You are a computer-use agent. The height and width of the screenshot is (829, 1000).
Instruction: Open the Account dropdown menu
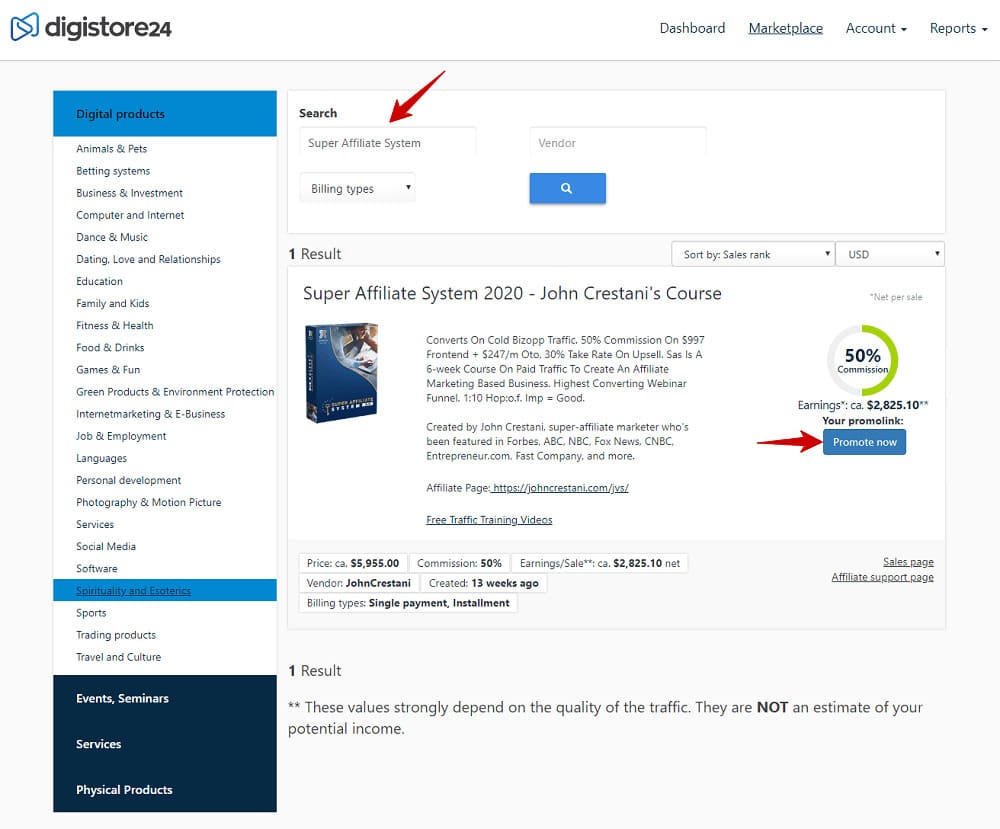tap(876, 28)
